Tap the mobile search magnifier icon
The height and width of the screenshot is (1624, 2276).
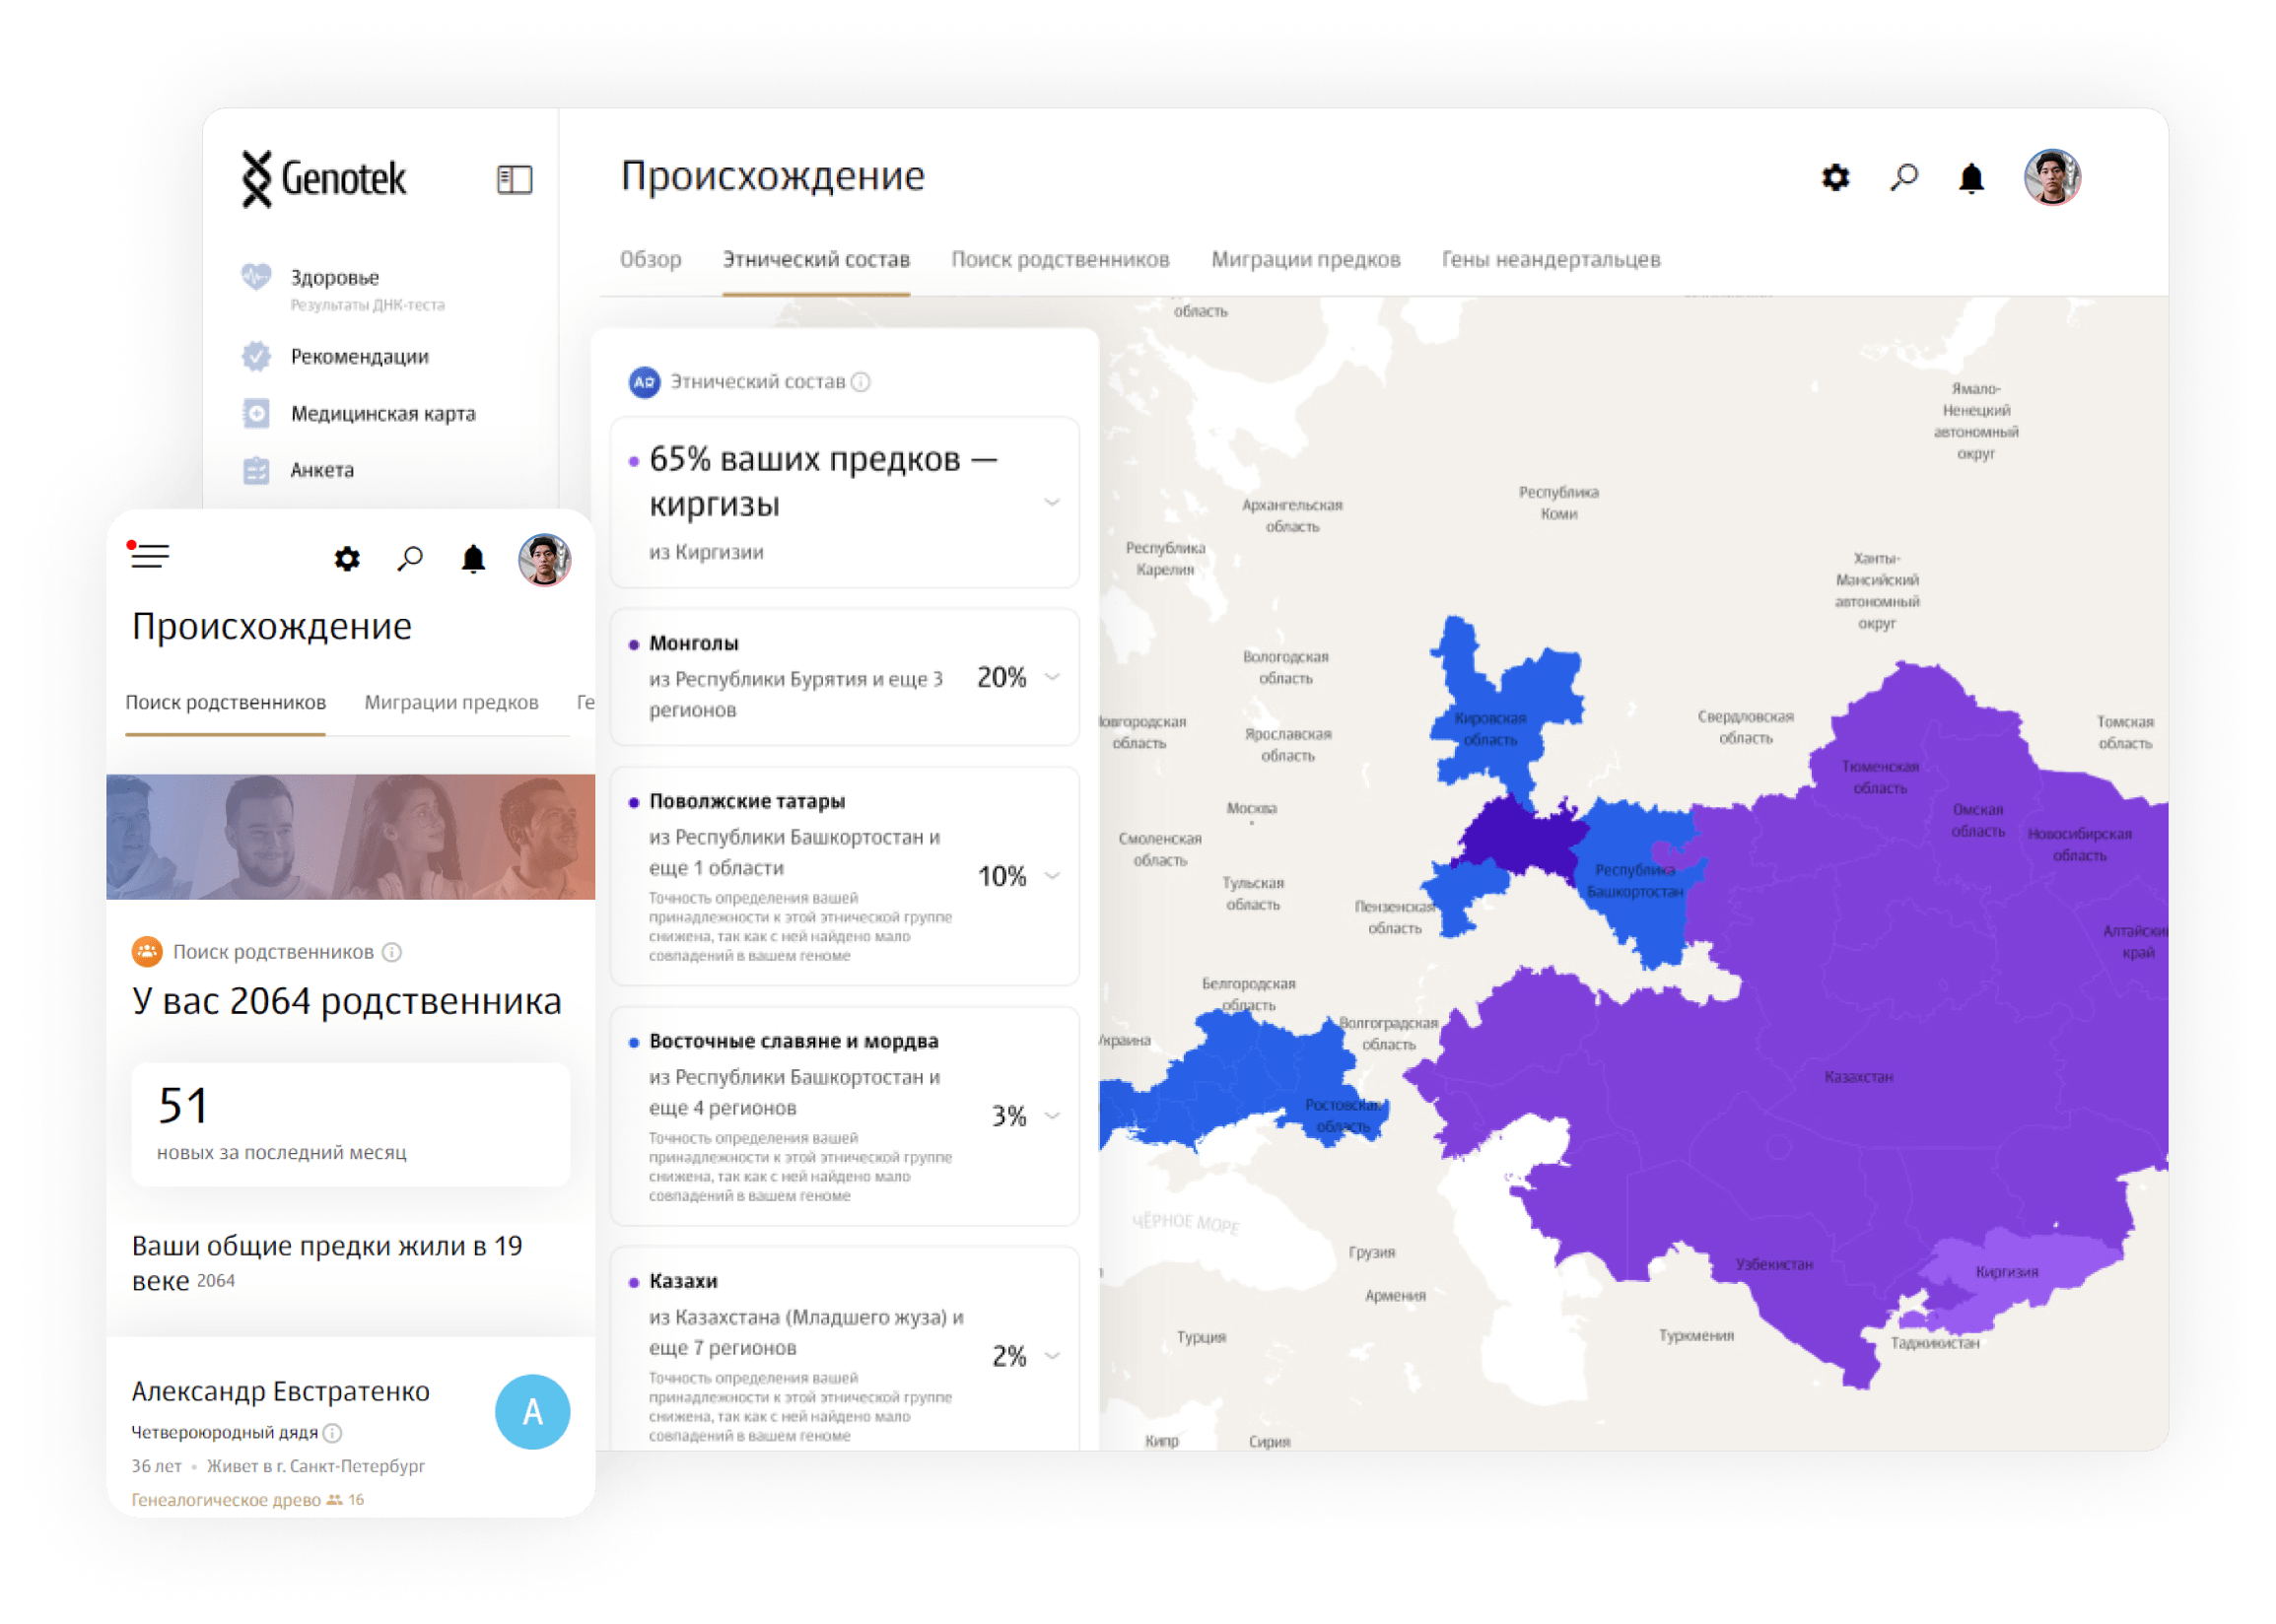(410, 558)
